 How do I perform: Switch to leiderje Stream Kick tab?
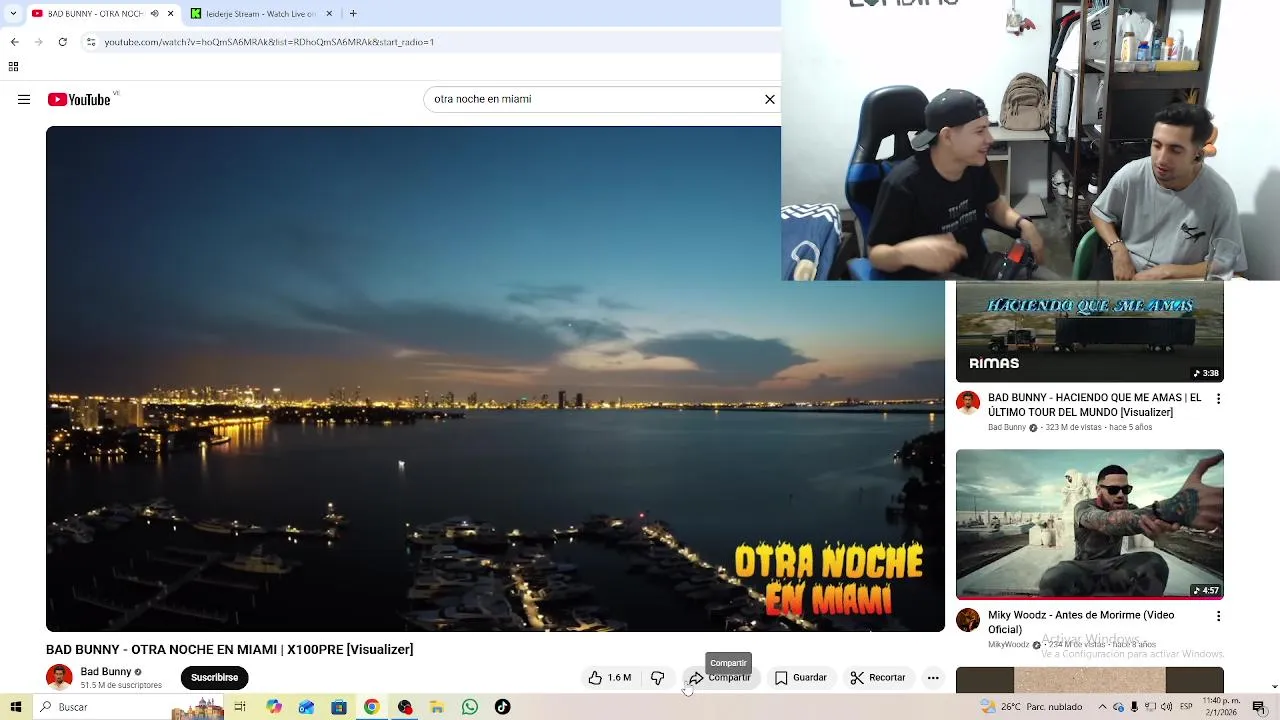[x=260, y=14]
